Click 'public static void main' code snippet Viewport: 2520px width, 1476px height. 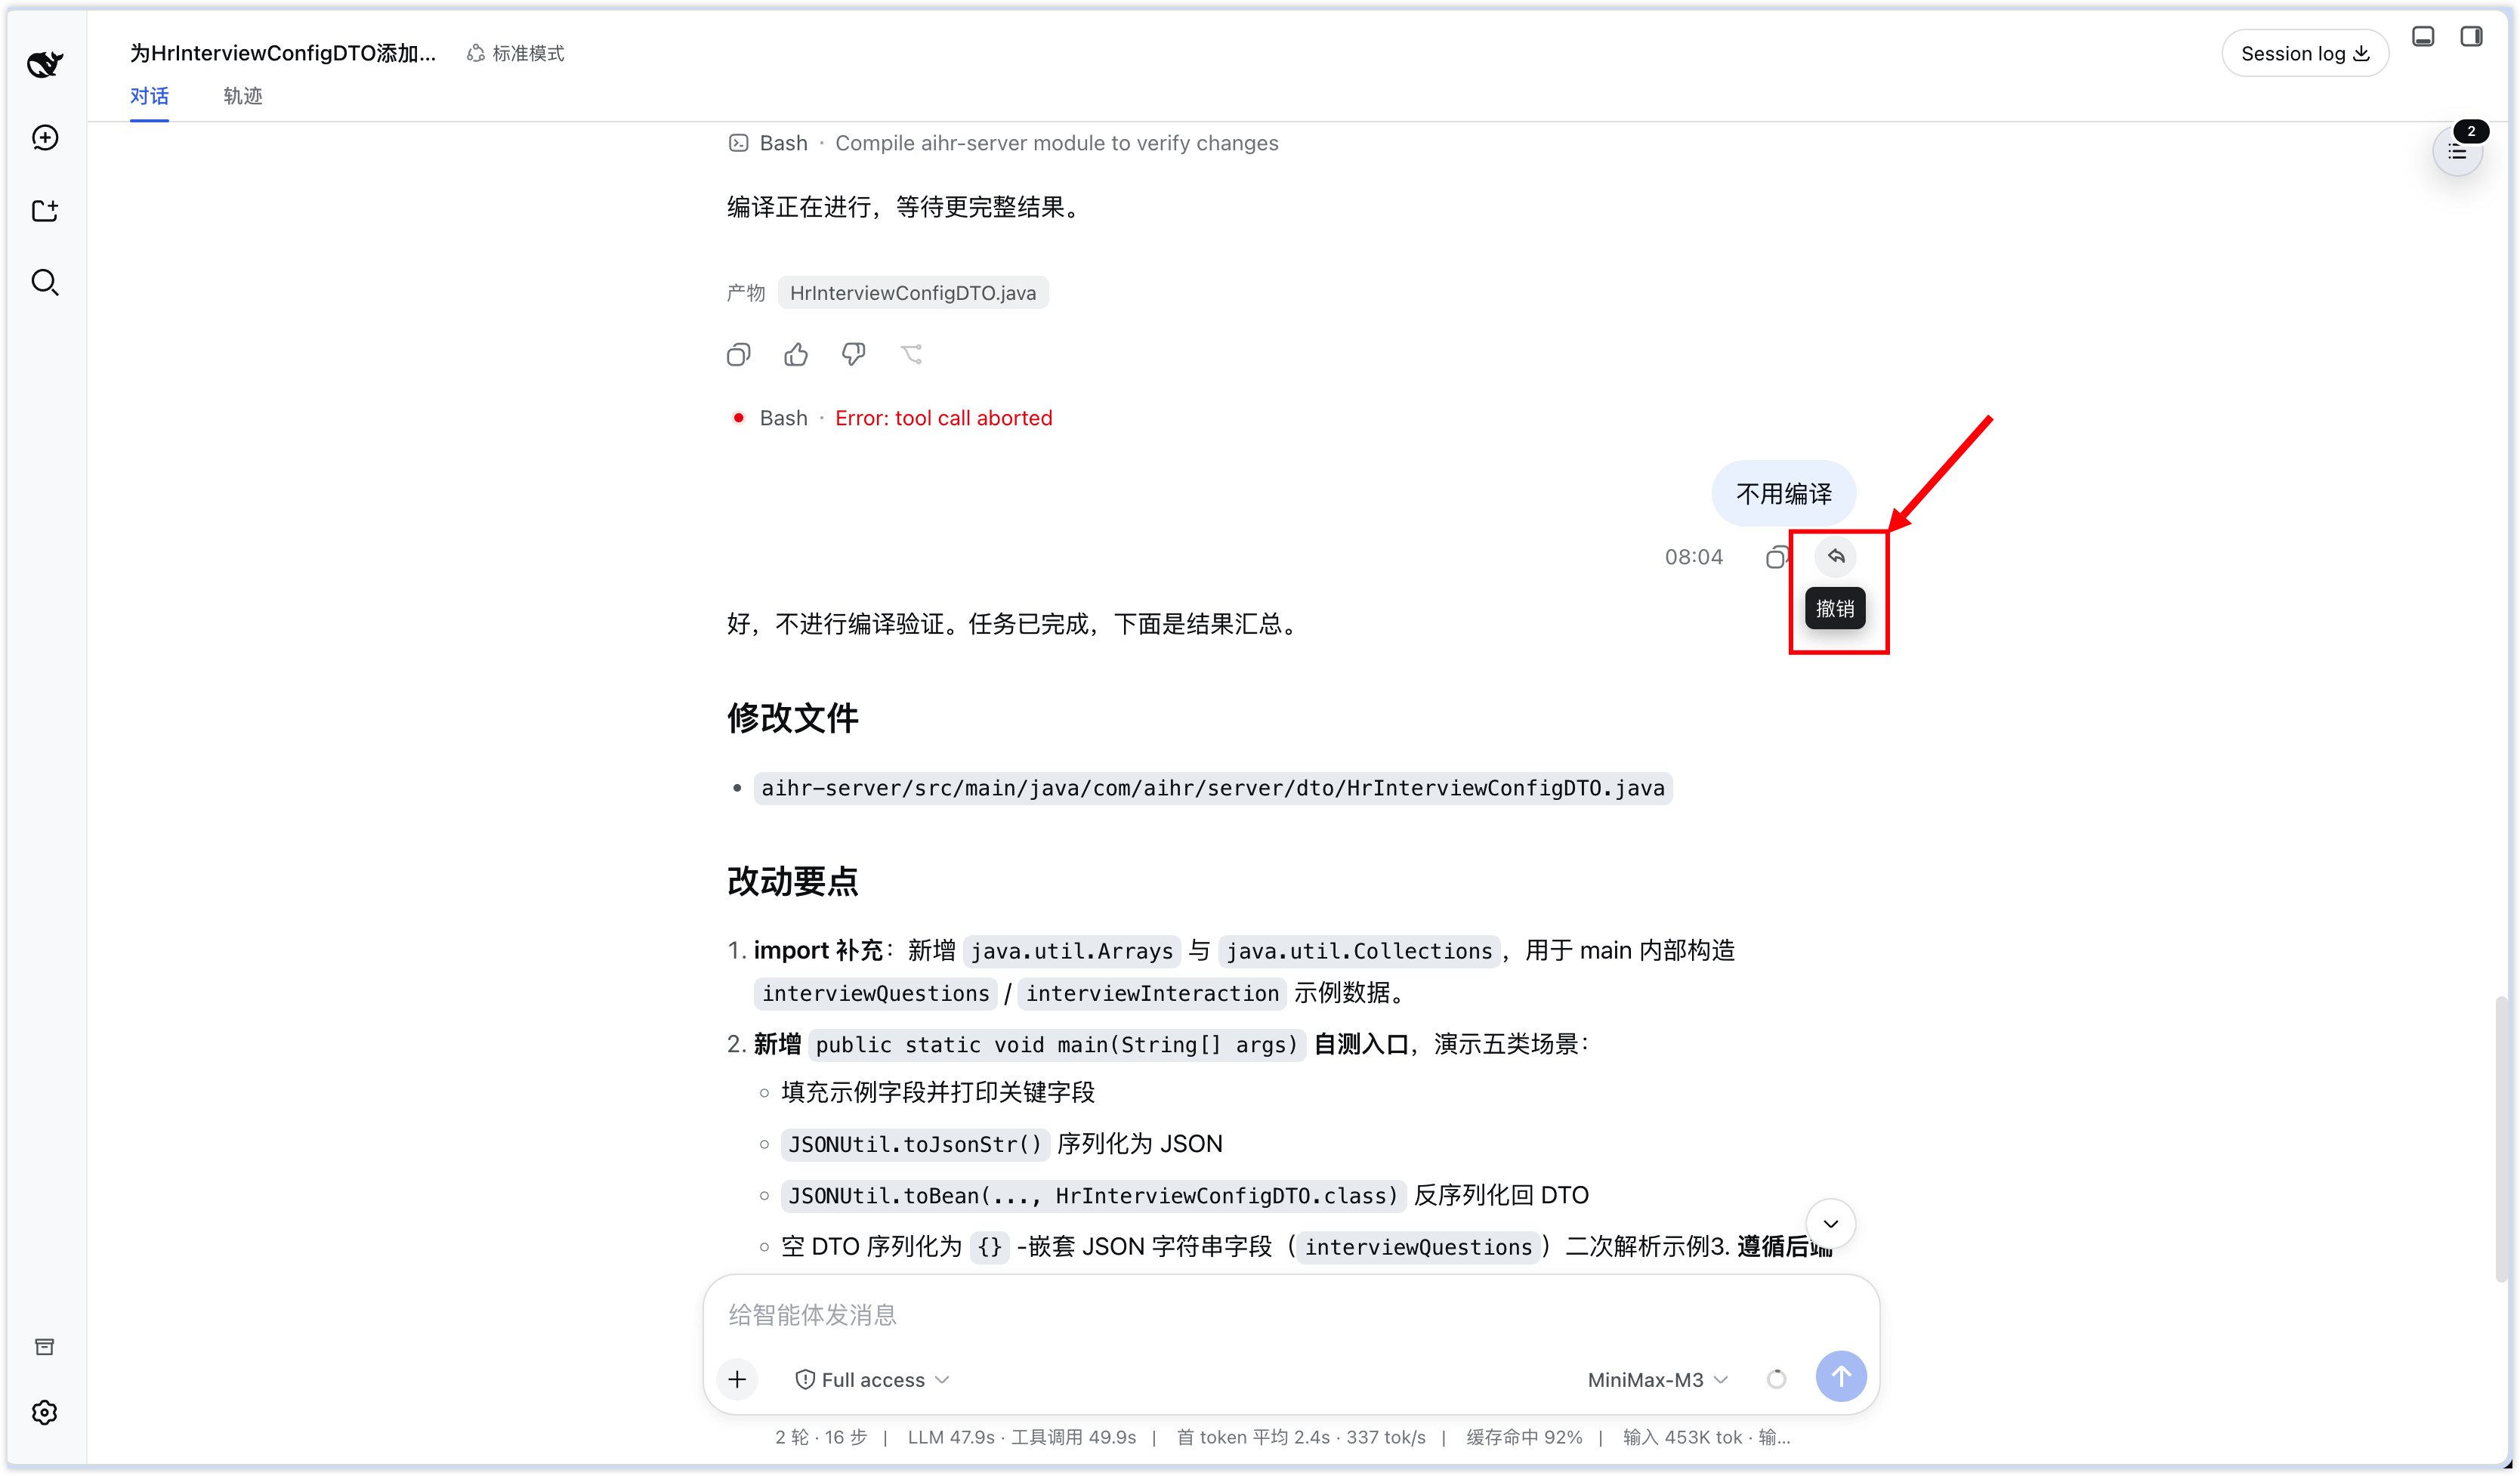(1057, 1045)
